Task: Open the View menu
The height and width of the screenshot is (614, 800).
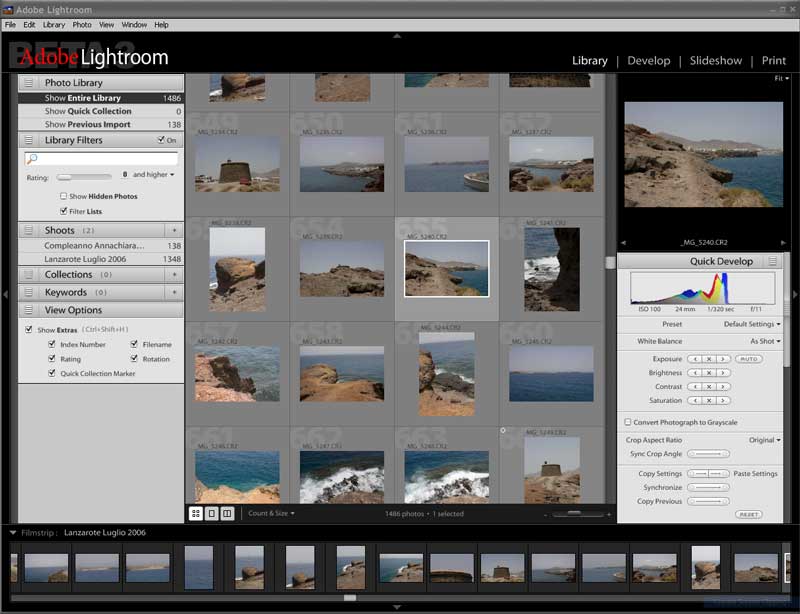Action: [x=106, y=24]
